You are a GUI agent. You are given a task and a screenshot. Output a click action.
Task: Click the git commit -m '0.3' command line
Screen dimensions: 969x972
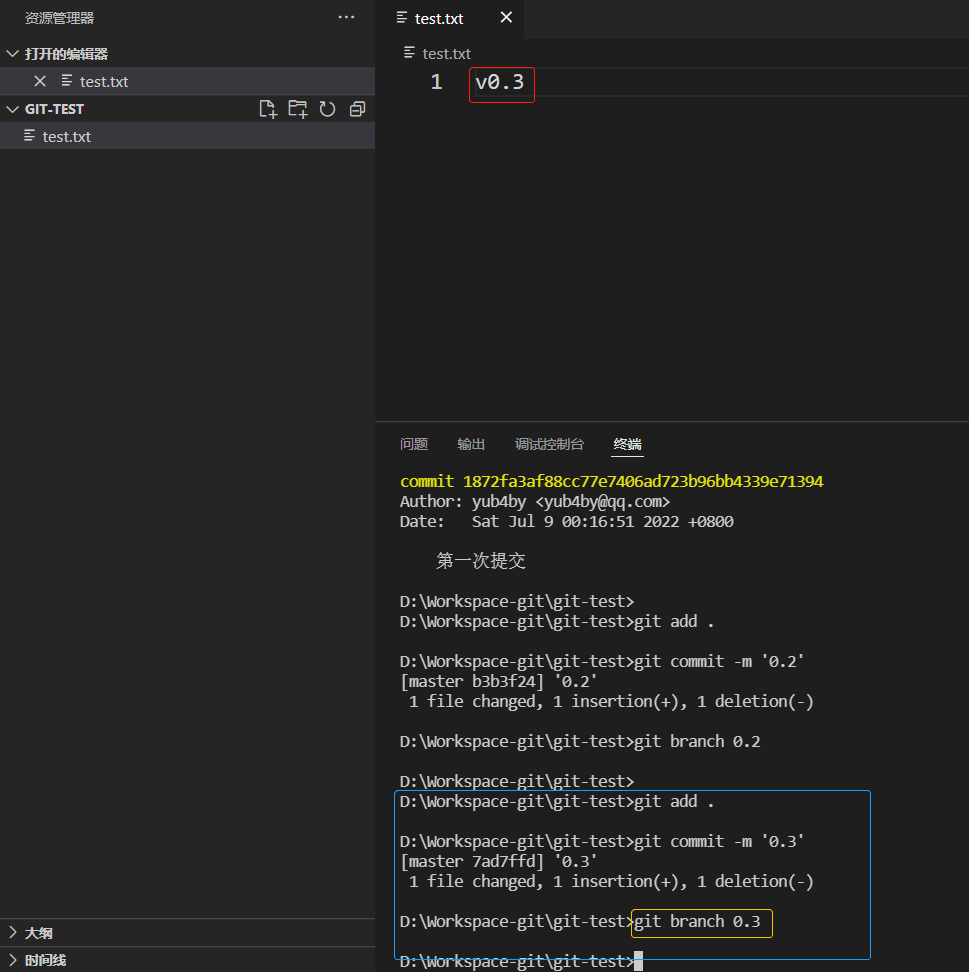602,841
